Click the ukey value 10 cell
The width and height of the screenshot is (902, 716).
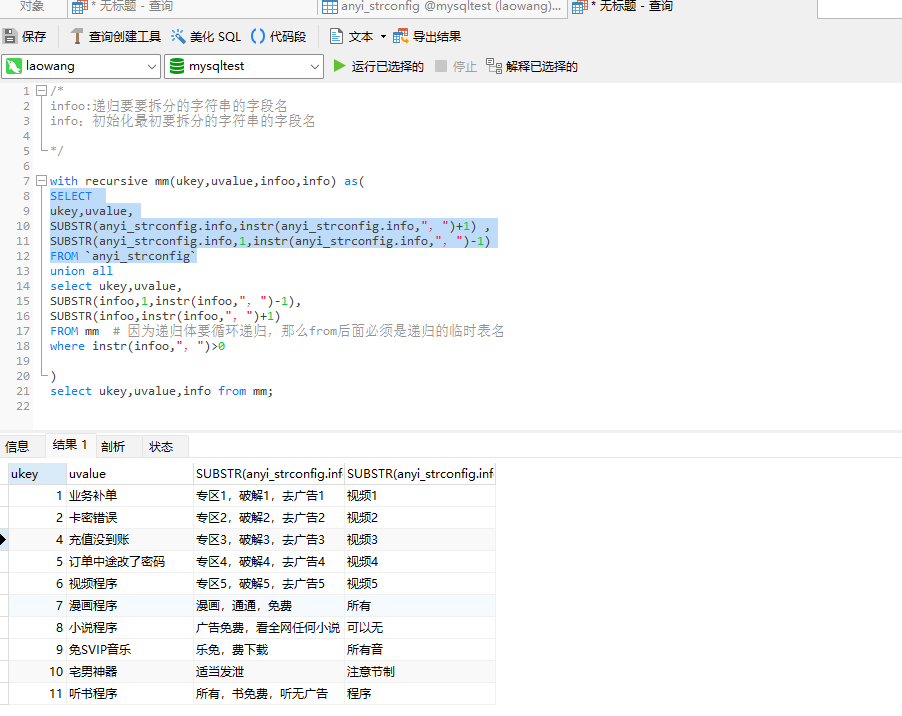coord(37,671)
